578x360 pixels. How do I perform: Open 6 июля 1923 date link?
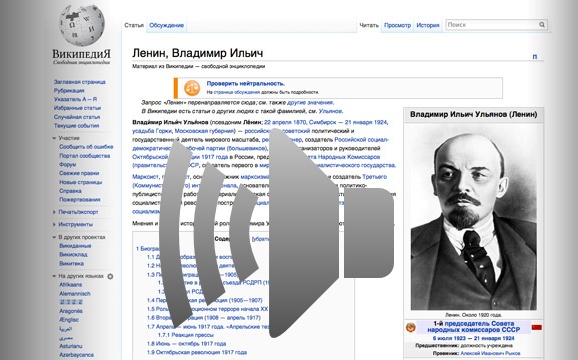coord(450,338)
